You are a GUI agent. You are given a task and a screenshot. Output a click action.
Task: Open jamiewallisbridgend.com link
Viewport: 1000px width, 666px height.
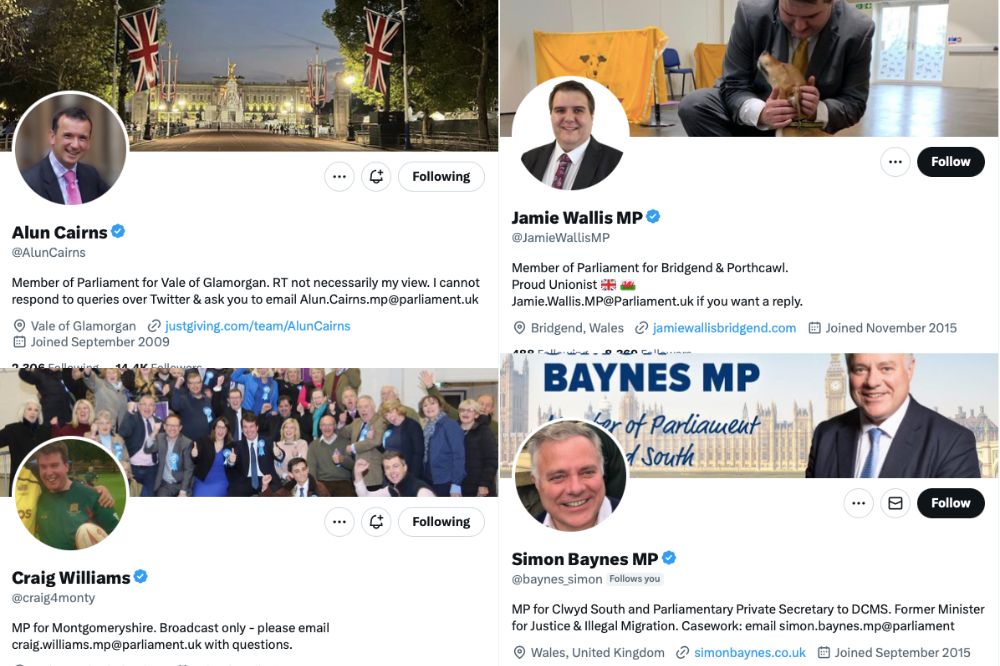click(724, 328)
